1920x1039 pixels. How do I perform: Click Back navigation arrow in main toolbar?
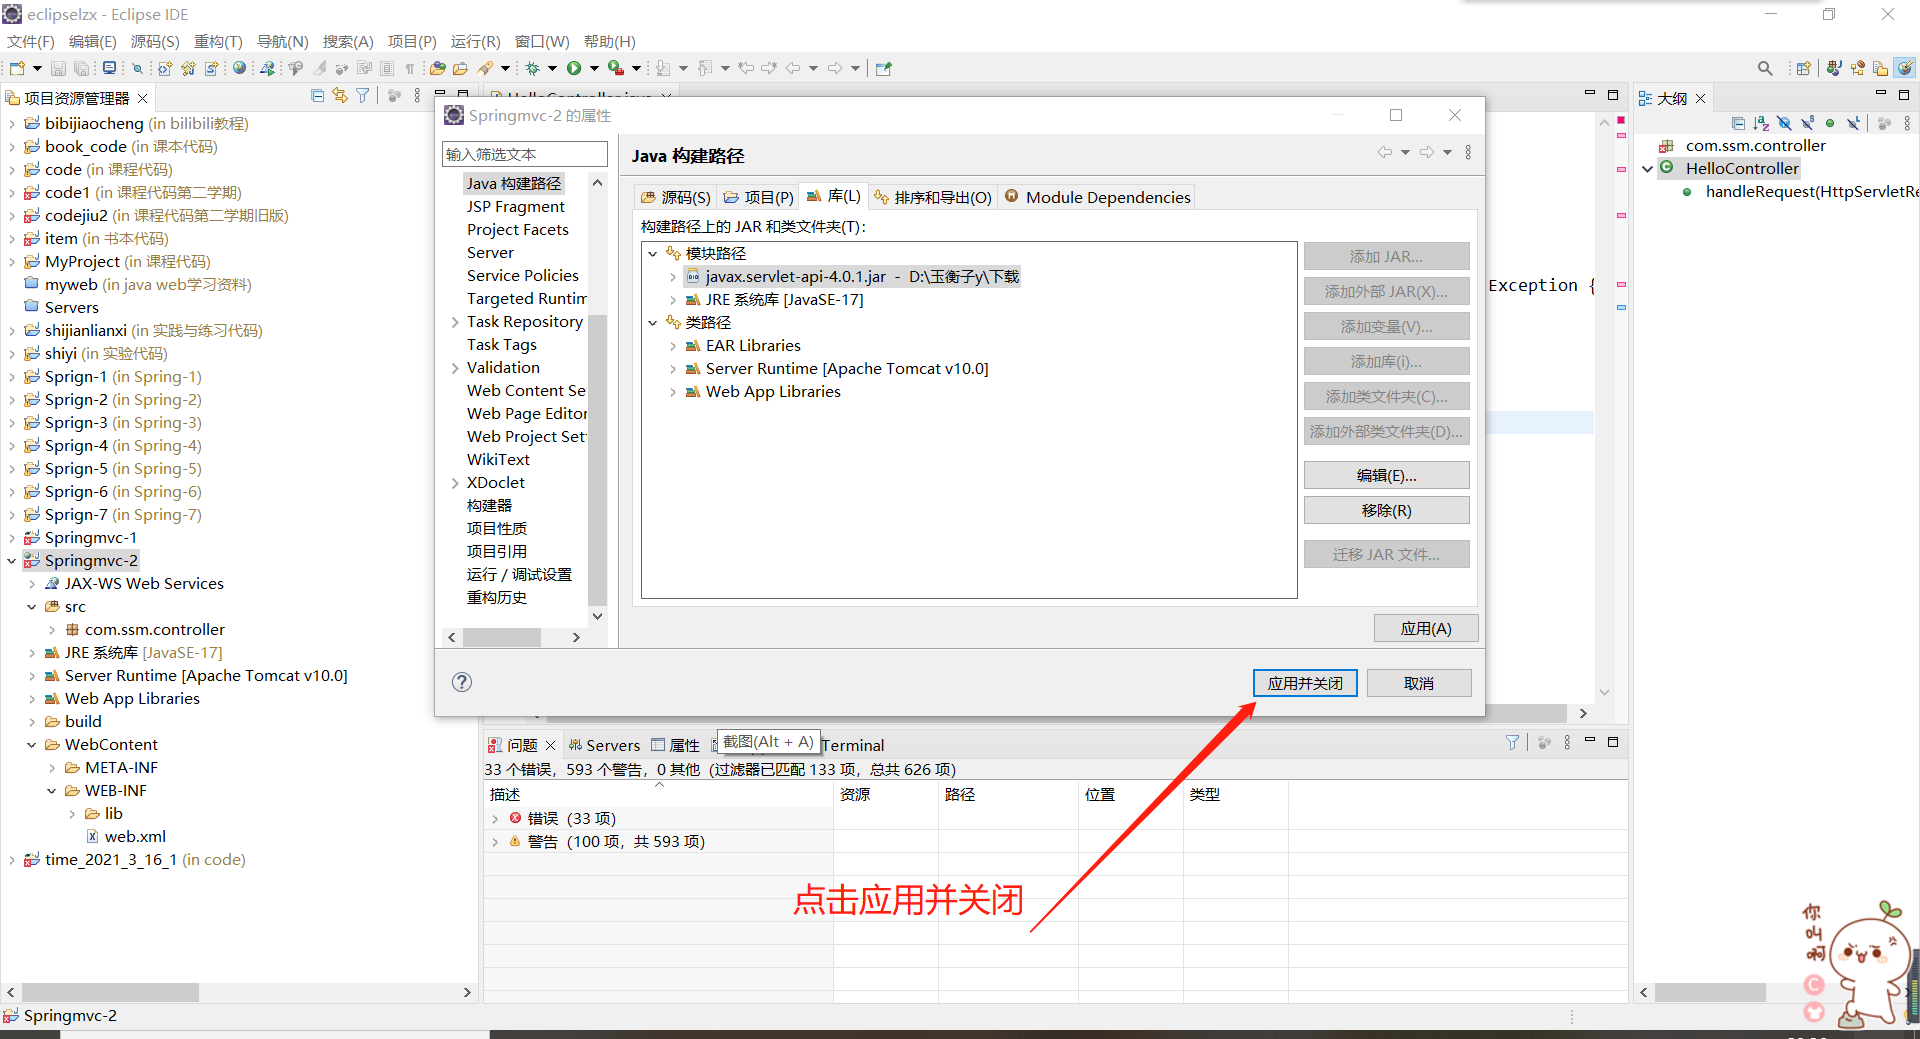pos(793,68)
